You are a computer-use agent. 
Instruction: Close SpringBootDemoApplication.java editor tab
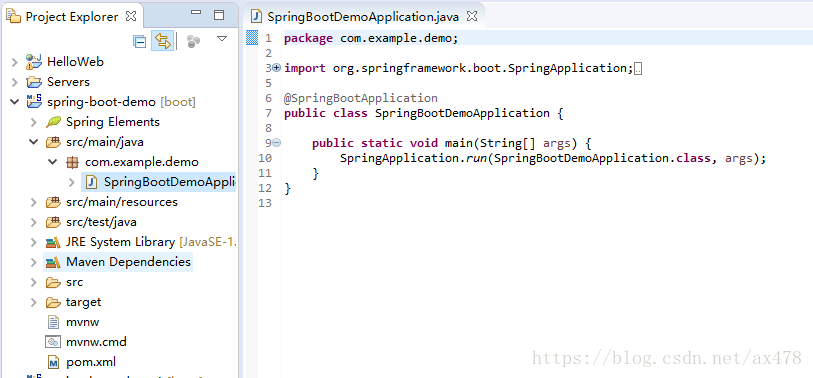471,16
